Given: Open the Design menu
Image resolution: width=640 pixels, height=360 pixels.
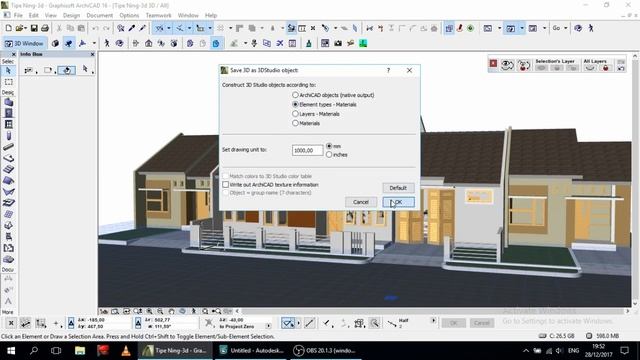Looking at the screenshot, I should pyautogui.click(x=71, y=15).
